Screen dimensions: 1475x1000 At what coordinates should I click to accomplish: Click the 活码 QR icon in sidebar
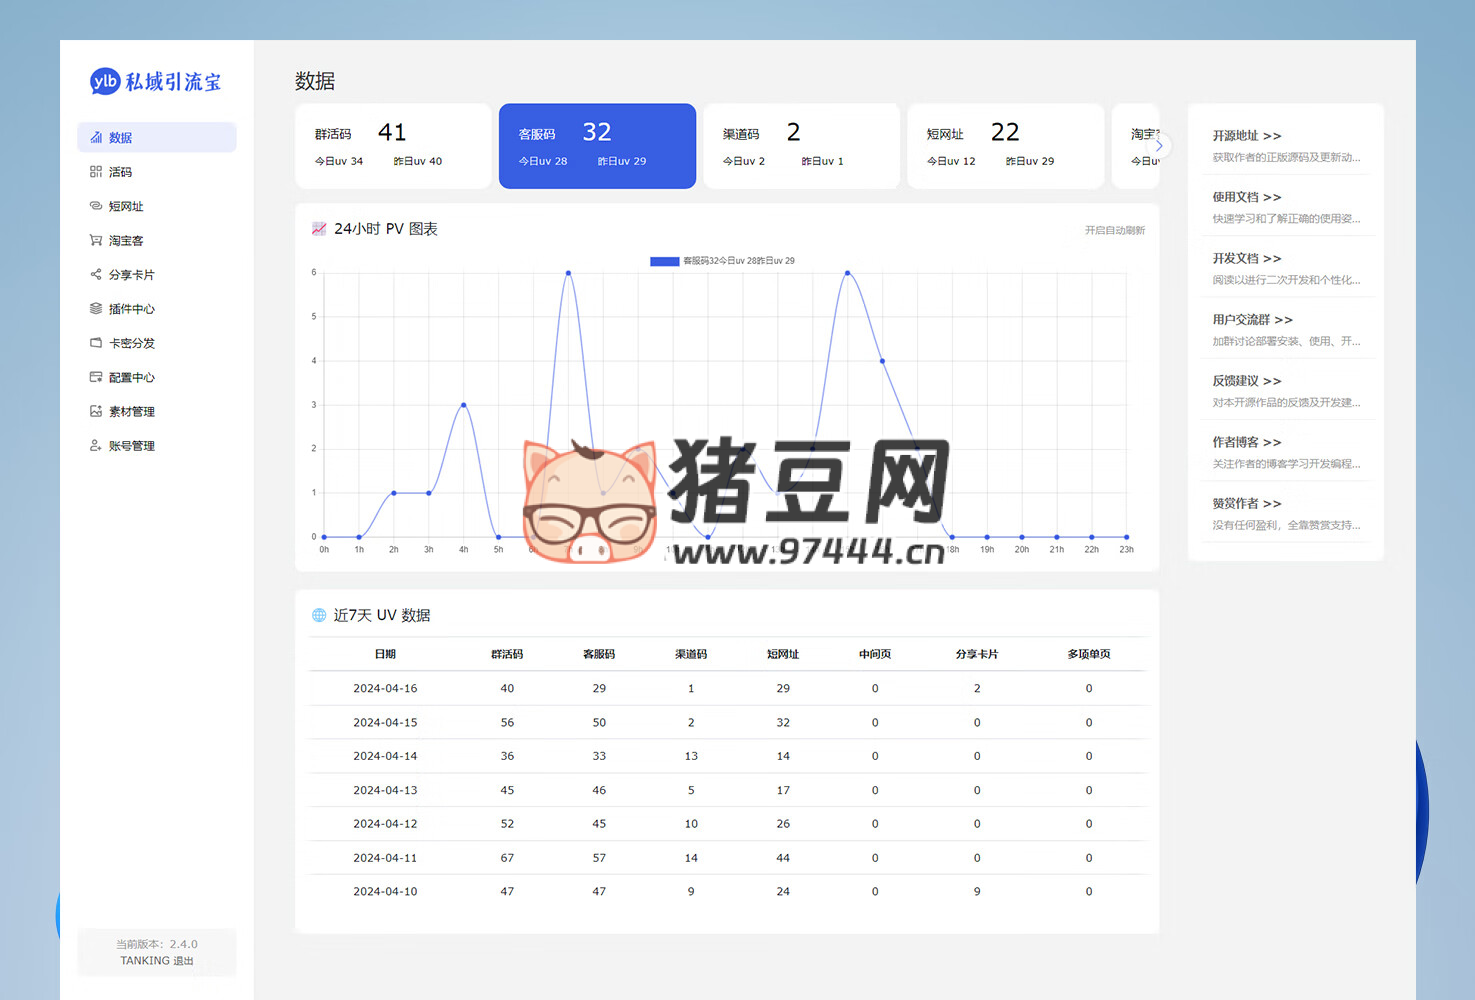(96, 172)
